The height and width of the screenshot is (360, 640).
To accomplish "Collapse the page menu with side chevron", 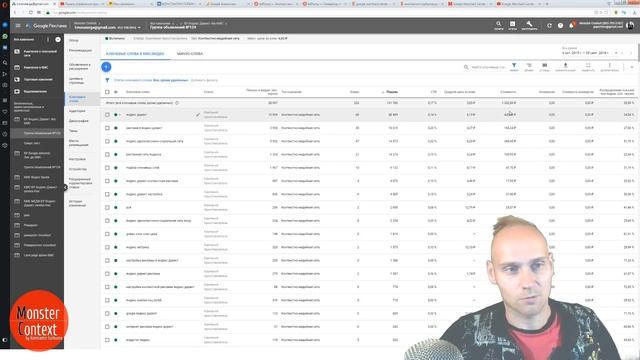I will [x=65, y=187].
